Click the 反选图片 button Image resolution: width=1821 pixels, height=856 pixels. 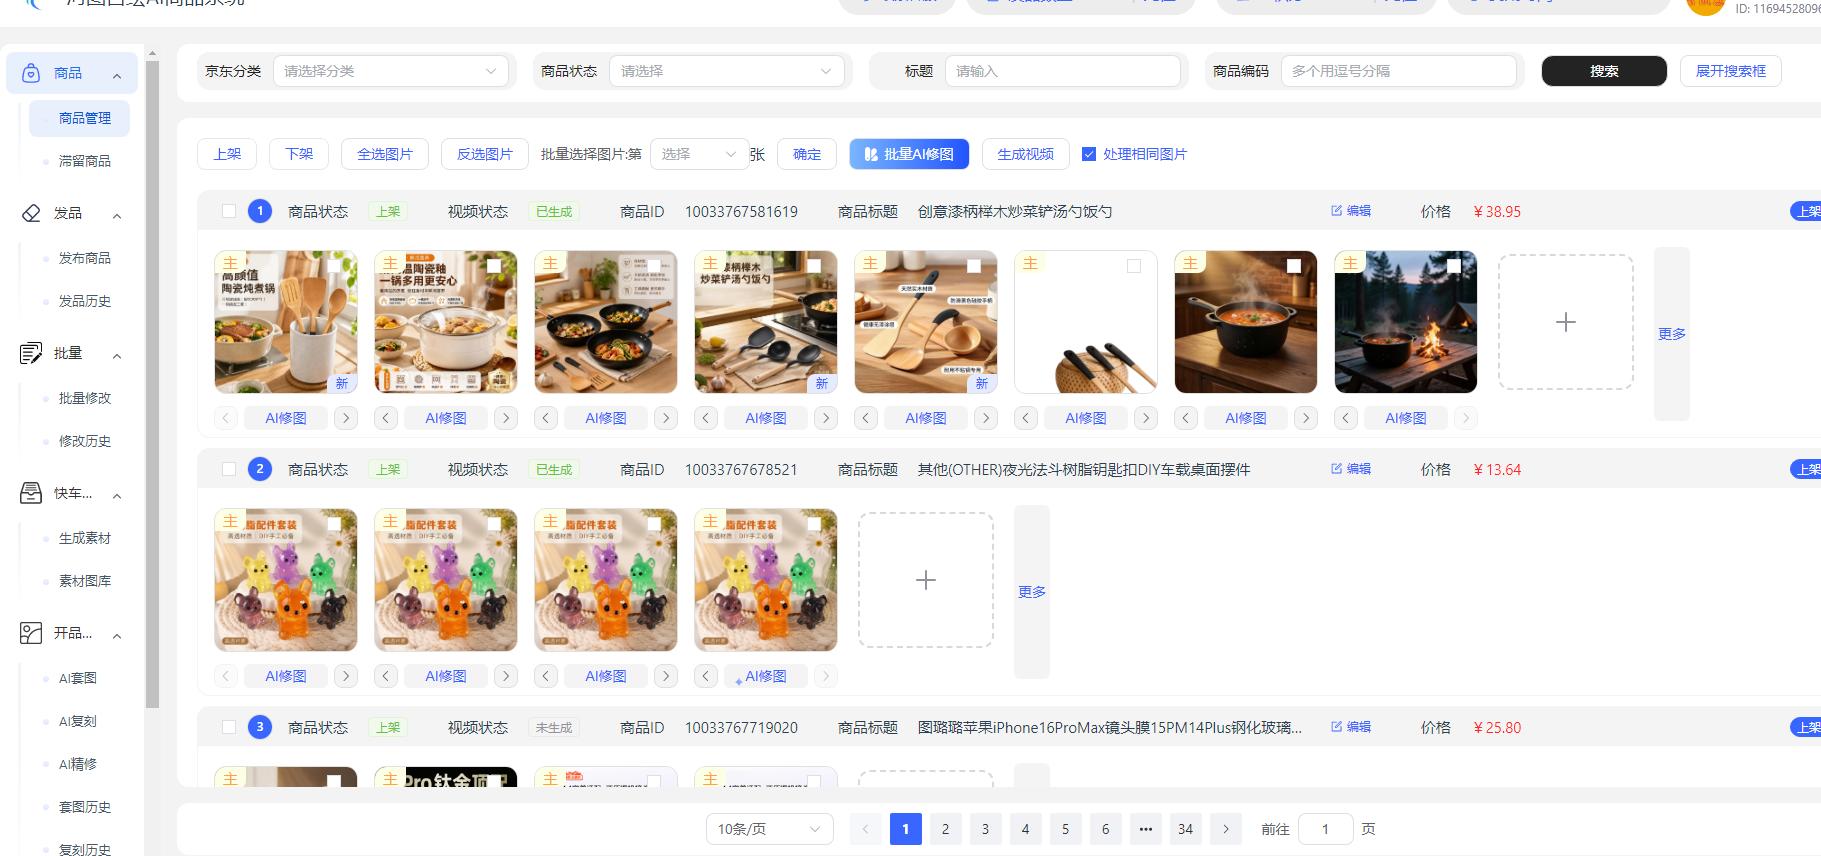point(485,154)
